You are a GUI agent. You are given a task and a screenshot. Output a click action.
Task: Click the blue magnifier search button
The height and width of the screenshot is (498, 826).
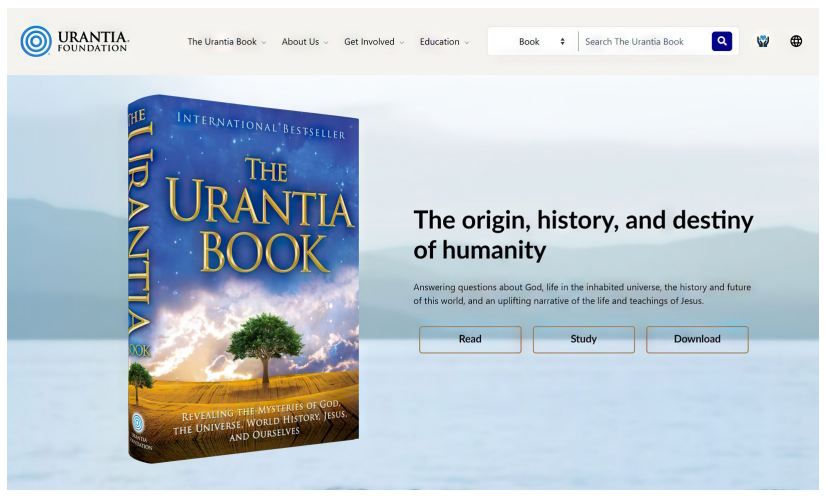point(722,41)
